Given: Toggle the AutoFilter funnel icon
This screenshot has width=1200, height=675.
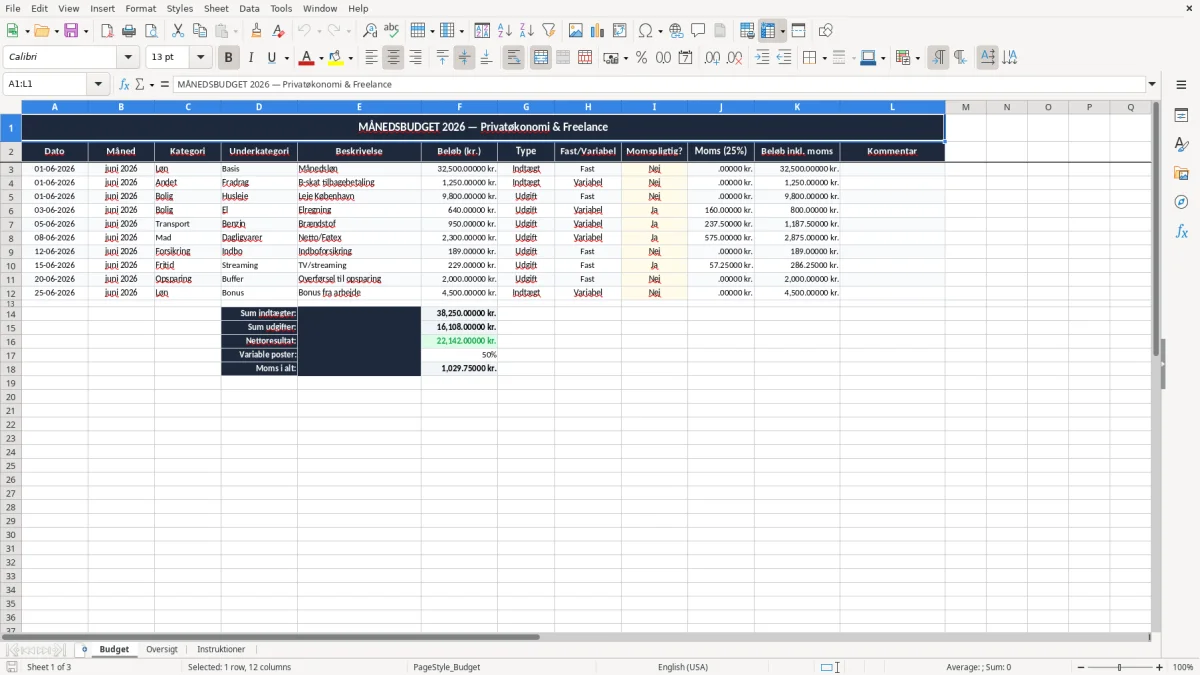Looking at the screenshot, I should [549, 31].
